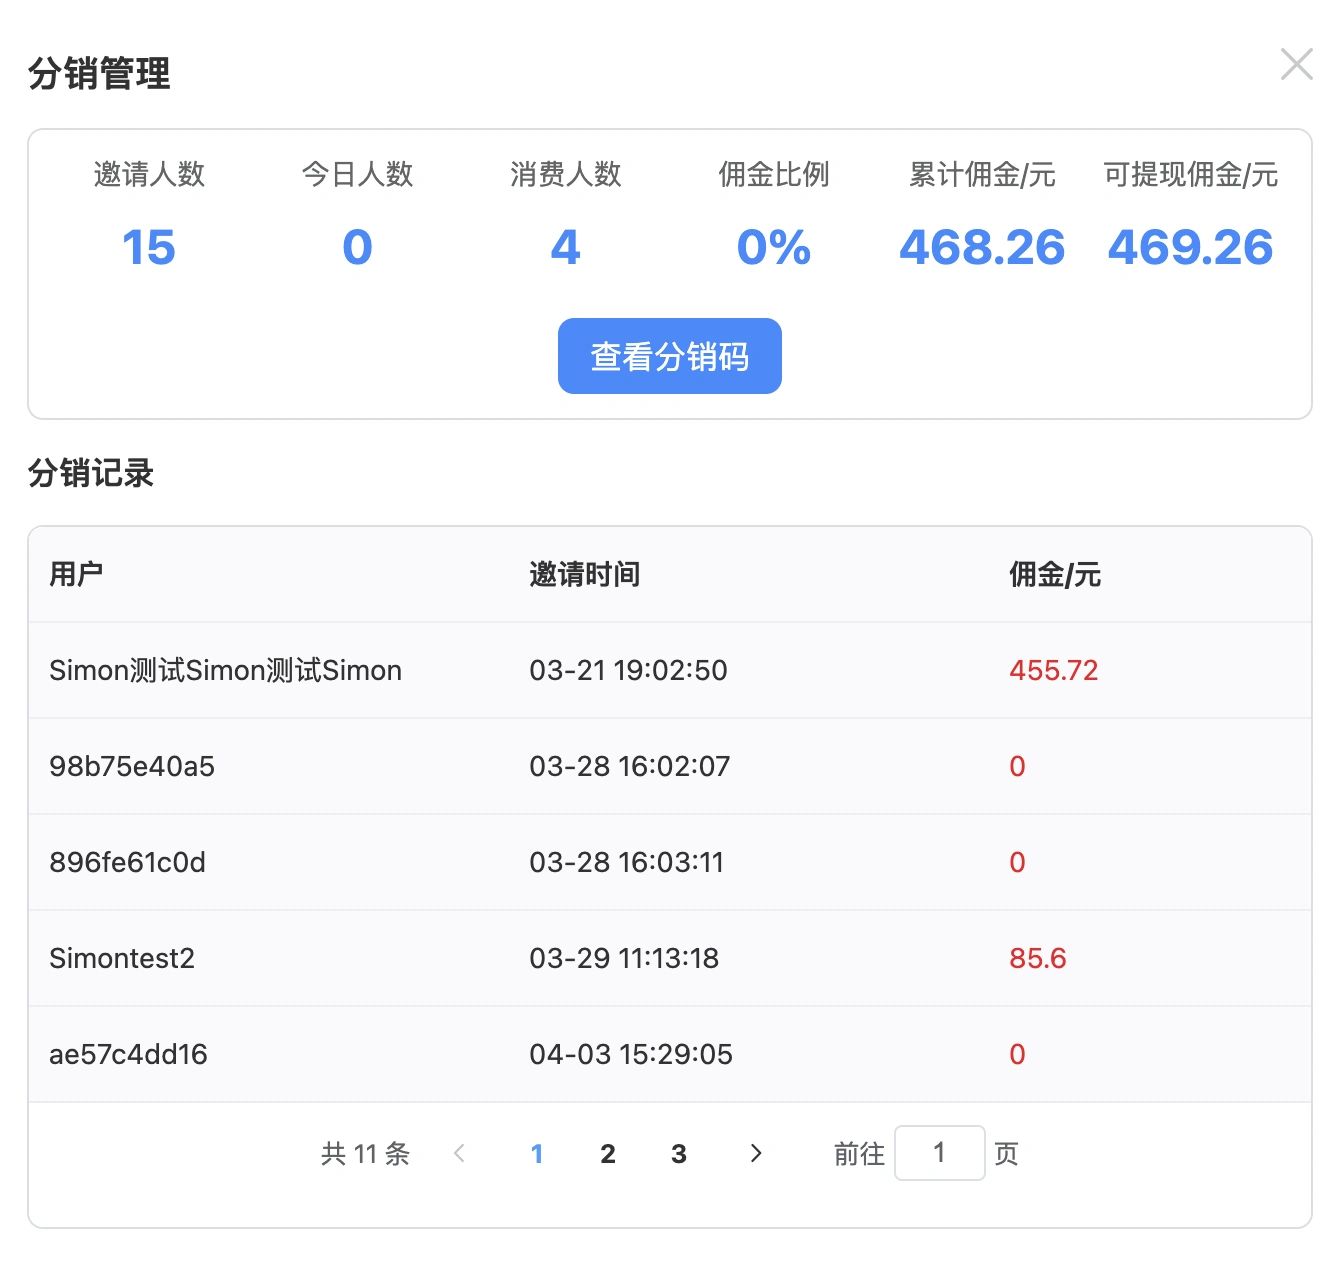Select the Simon测试Simon测试Simon user row
The width and height of the screenshot is (1344, 1272).
tap(225, 670)
